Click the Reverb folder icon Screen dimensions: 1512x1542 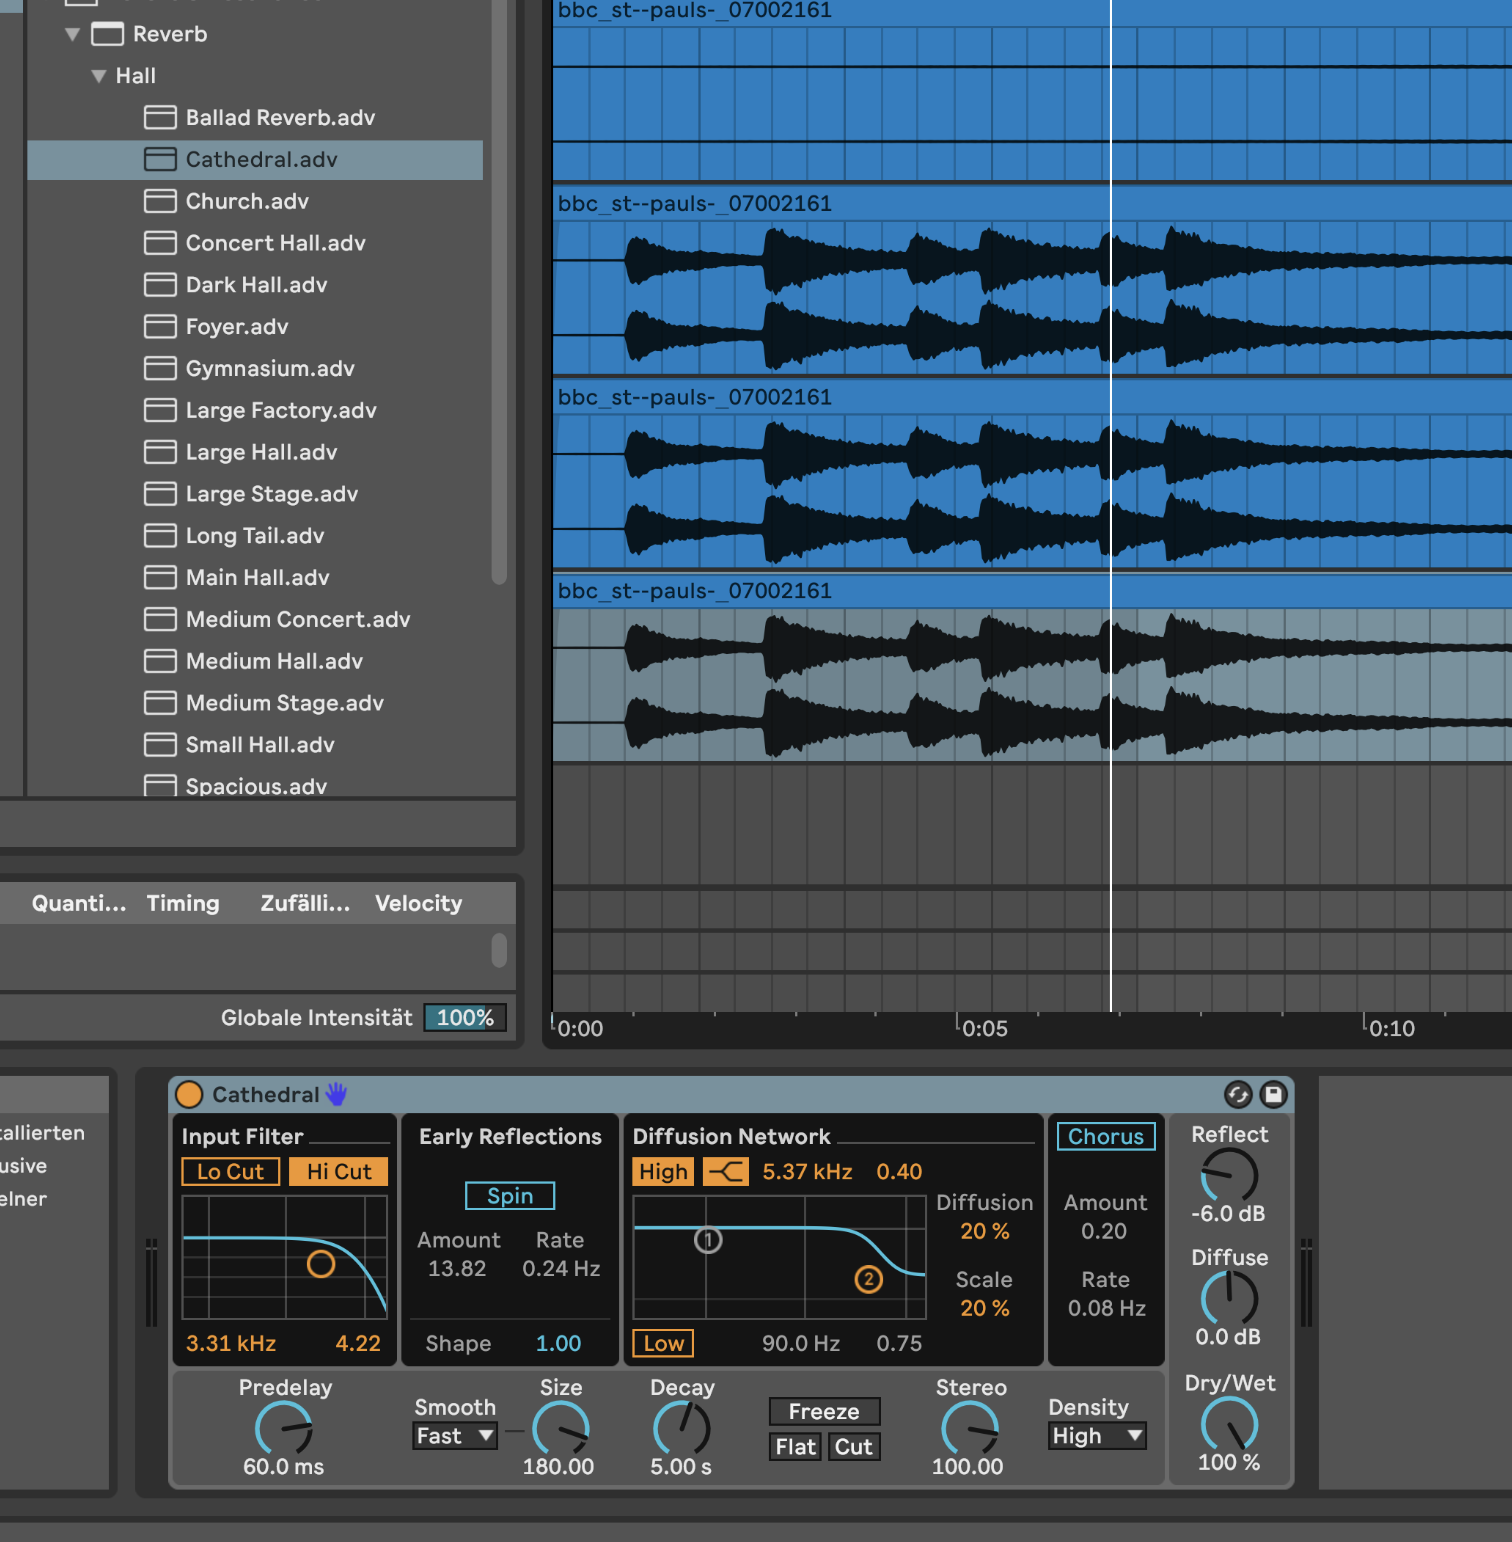point(107,34)
